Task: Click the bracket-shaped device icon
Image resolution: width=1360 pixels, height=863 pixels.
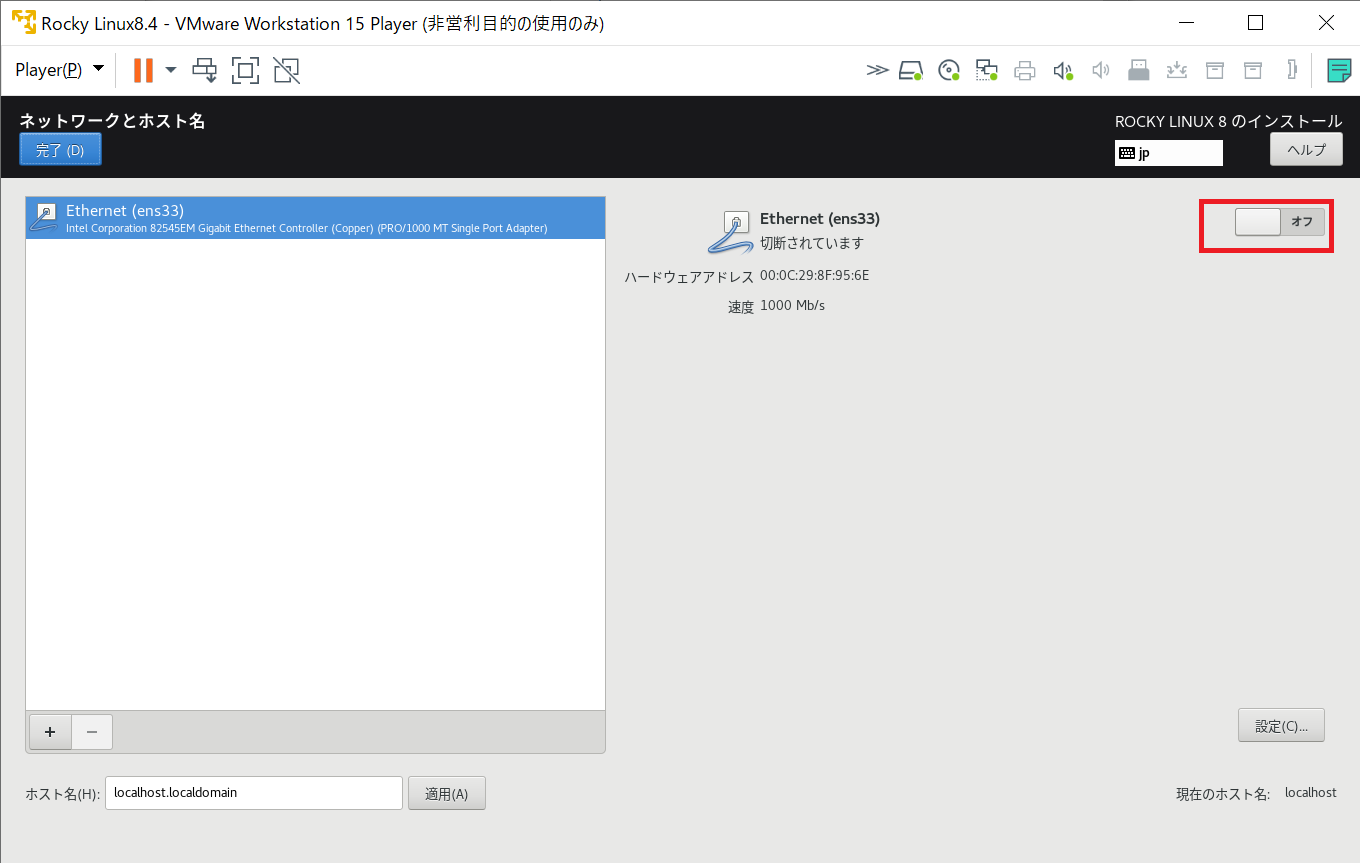Action: pos(1292,70)
